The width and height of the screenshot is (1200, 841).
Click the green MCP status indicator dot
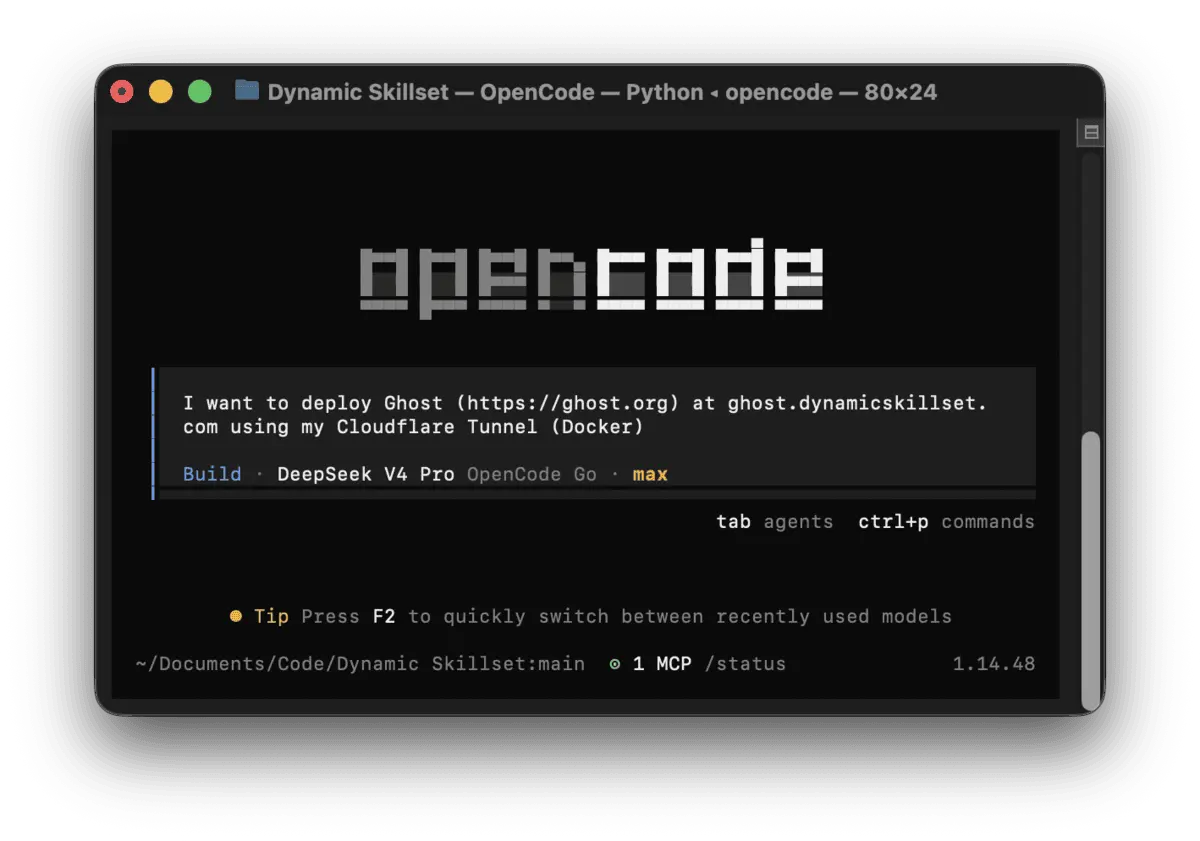(615, 663)
